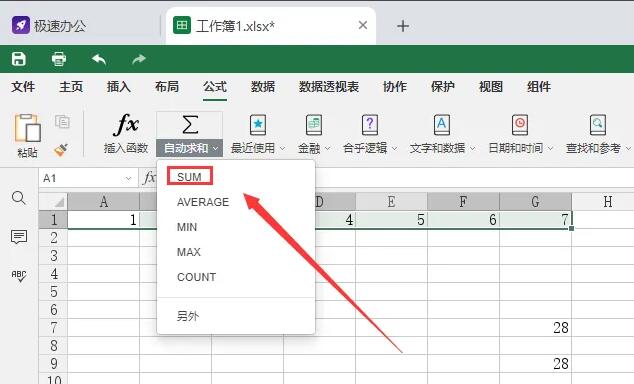
Task: Open the Search magnifier in left sidebar
Action: 19,198
